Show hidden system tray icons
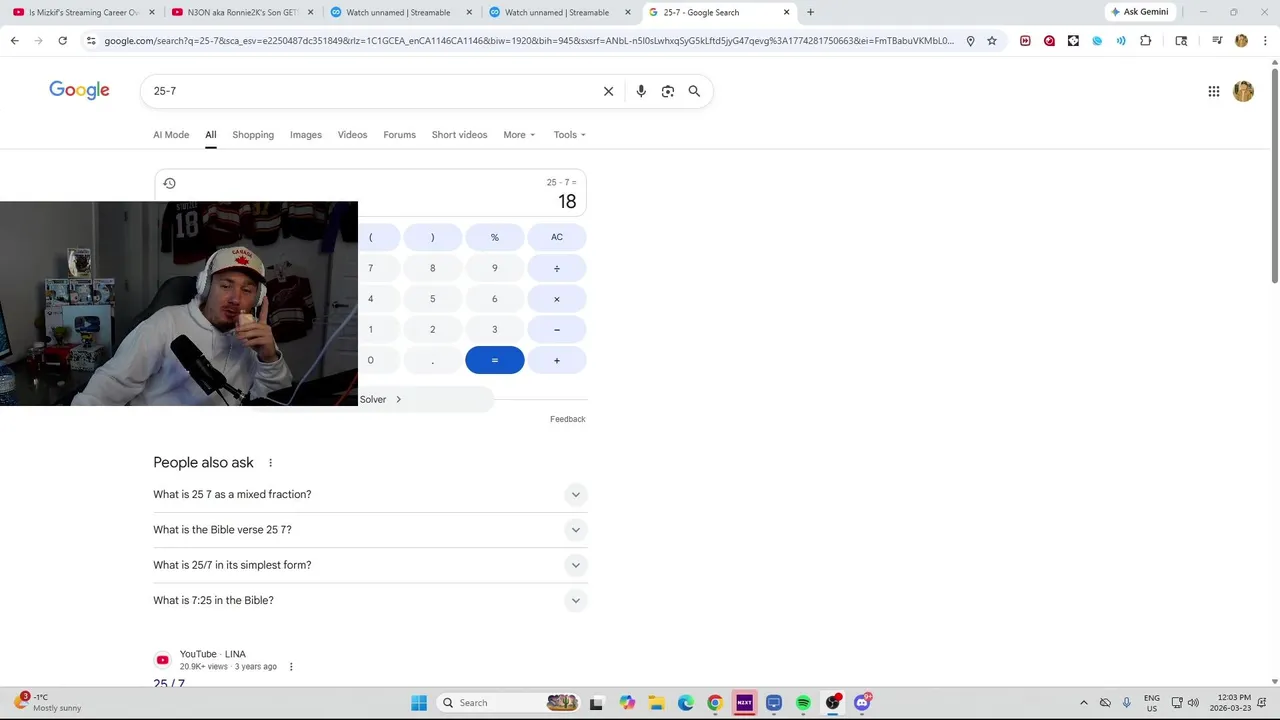Screen dimensions: 1280x720 tap(1083, 703)
